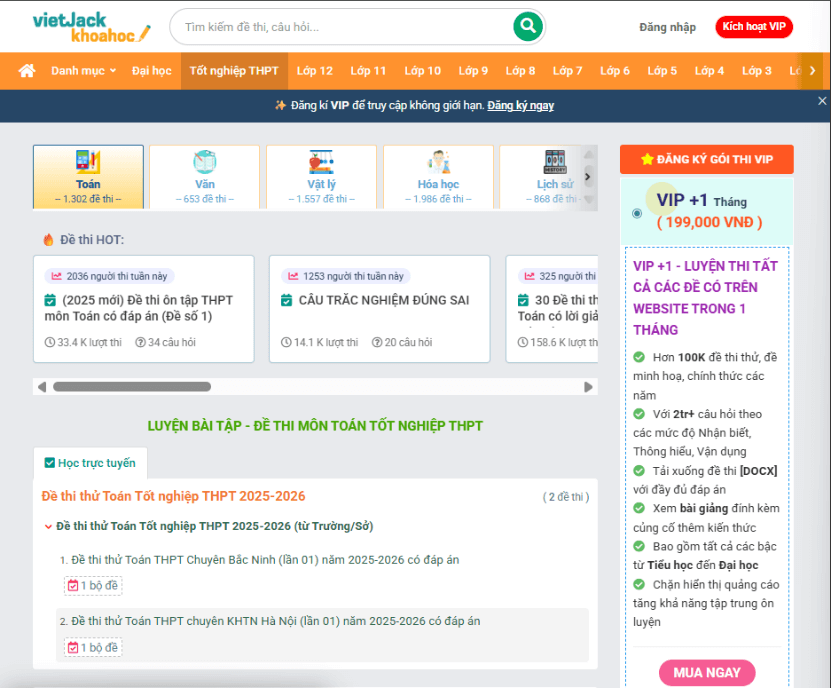
Task: Open the Tốt nghiệp THPT menu item
Action: [234, 71]
